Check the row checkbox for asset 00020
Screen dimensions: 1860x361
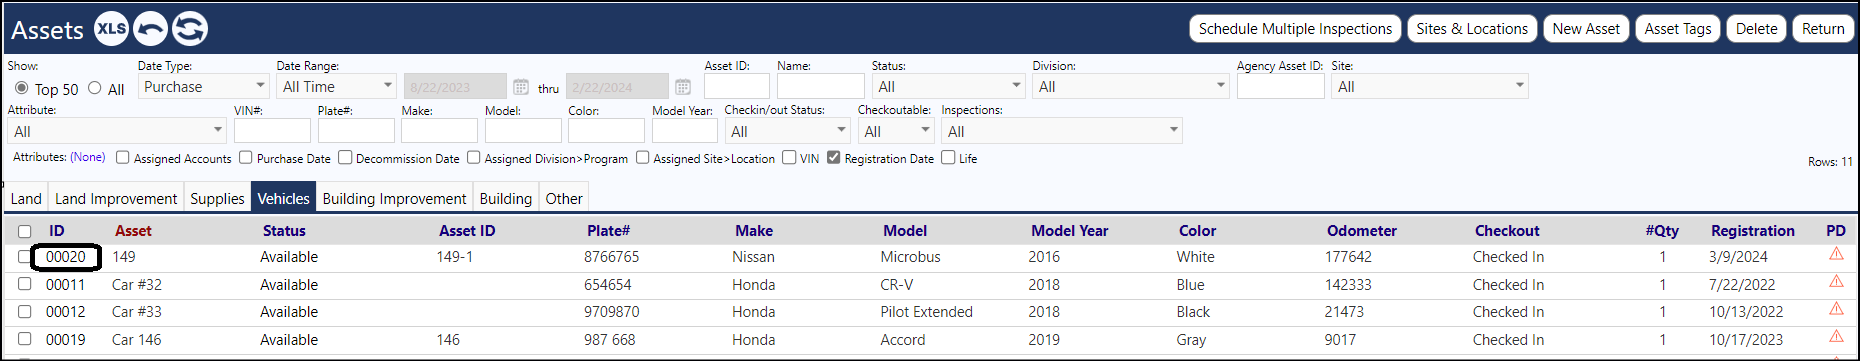(25, 256)
